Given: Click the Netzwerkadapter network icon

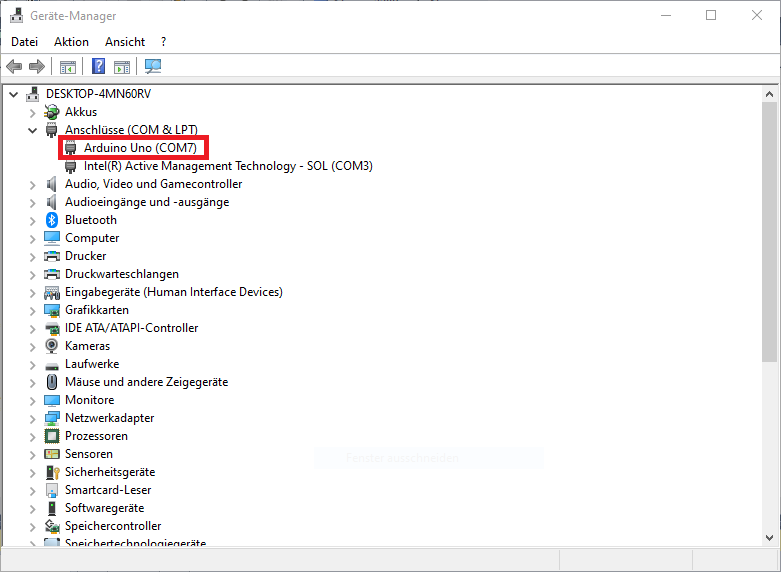Looking at the screenshot, I should [x=52, y=418].
